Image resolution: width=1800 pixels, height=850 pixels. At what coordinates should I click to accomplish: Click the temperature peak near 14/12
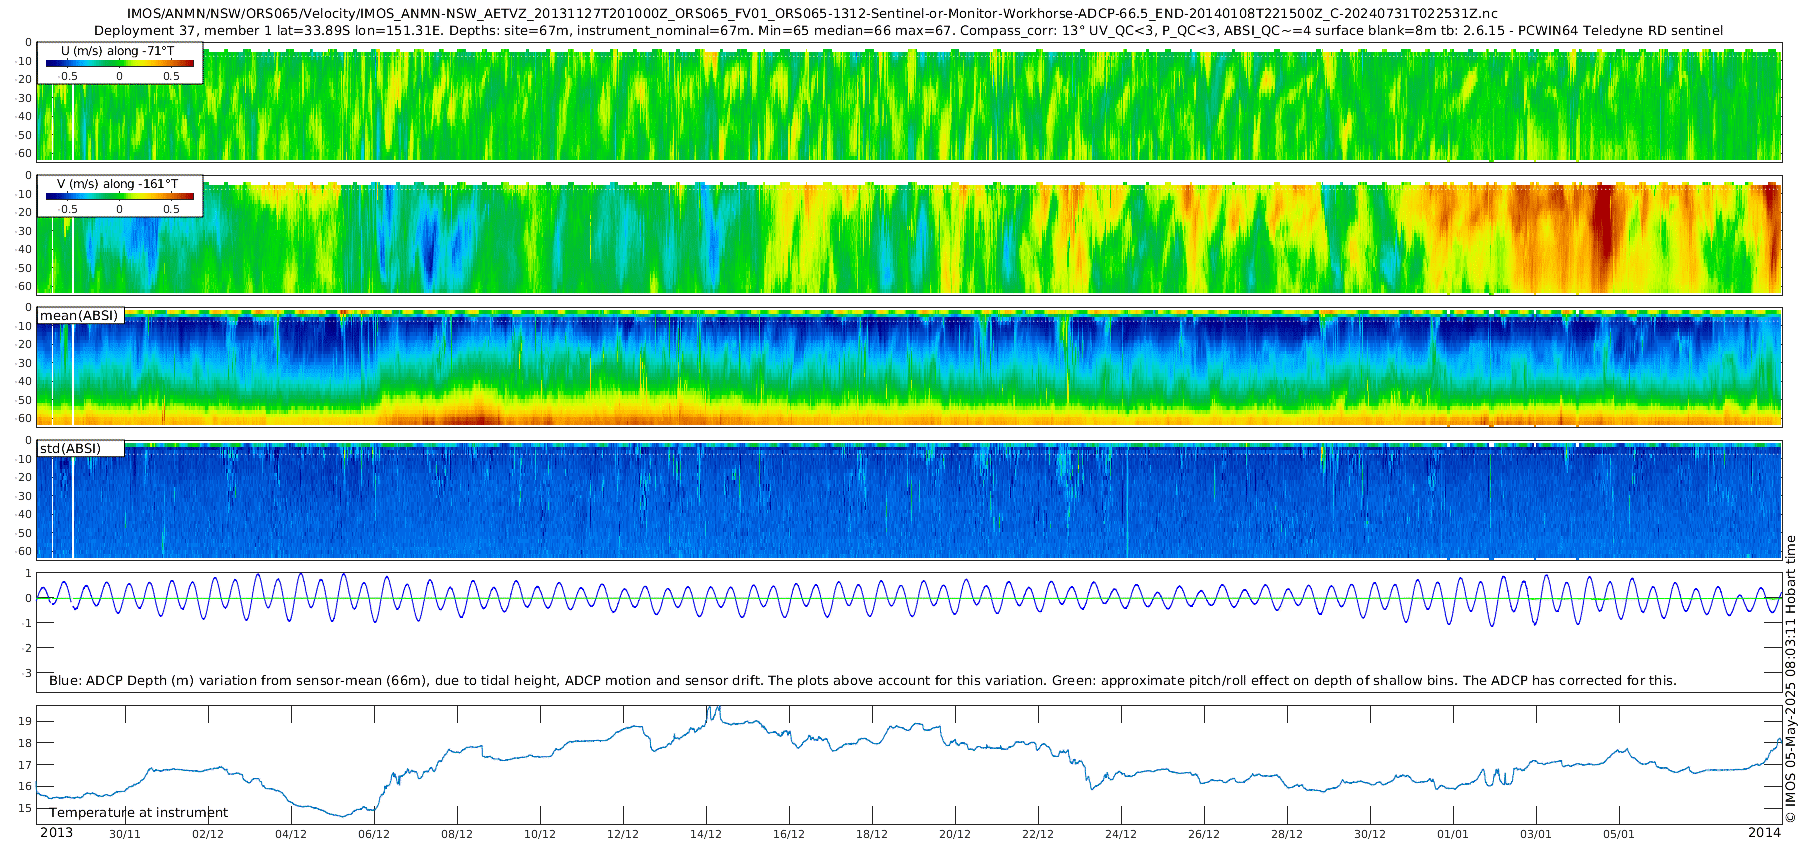click(712, 712)
